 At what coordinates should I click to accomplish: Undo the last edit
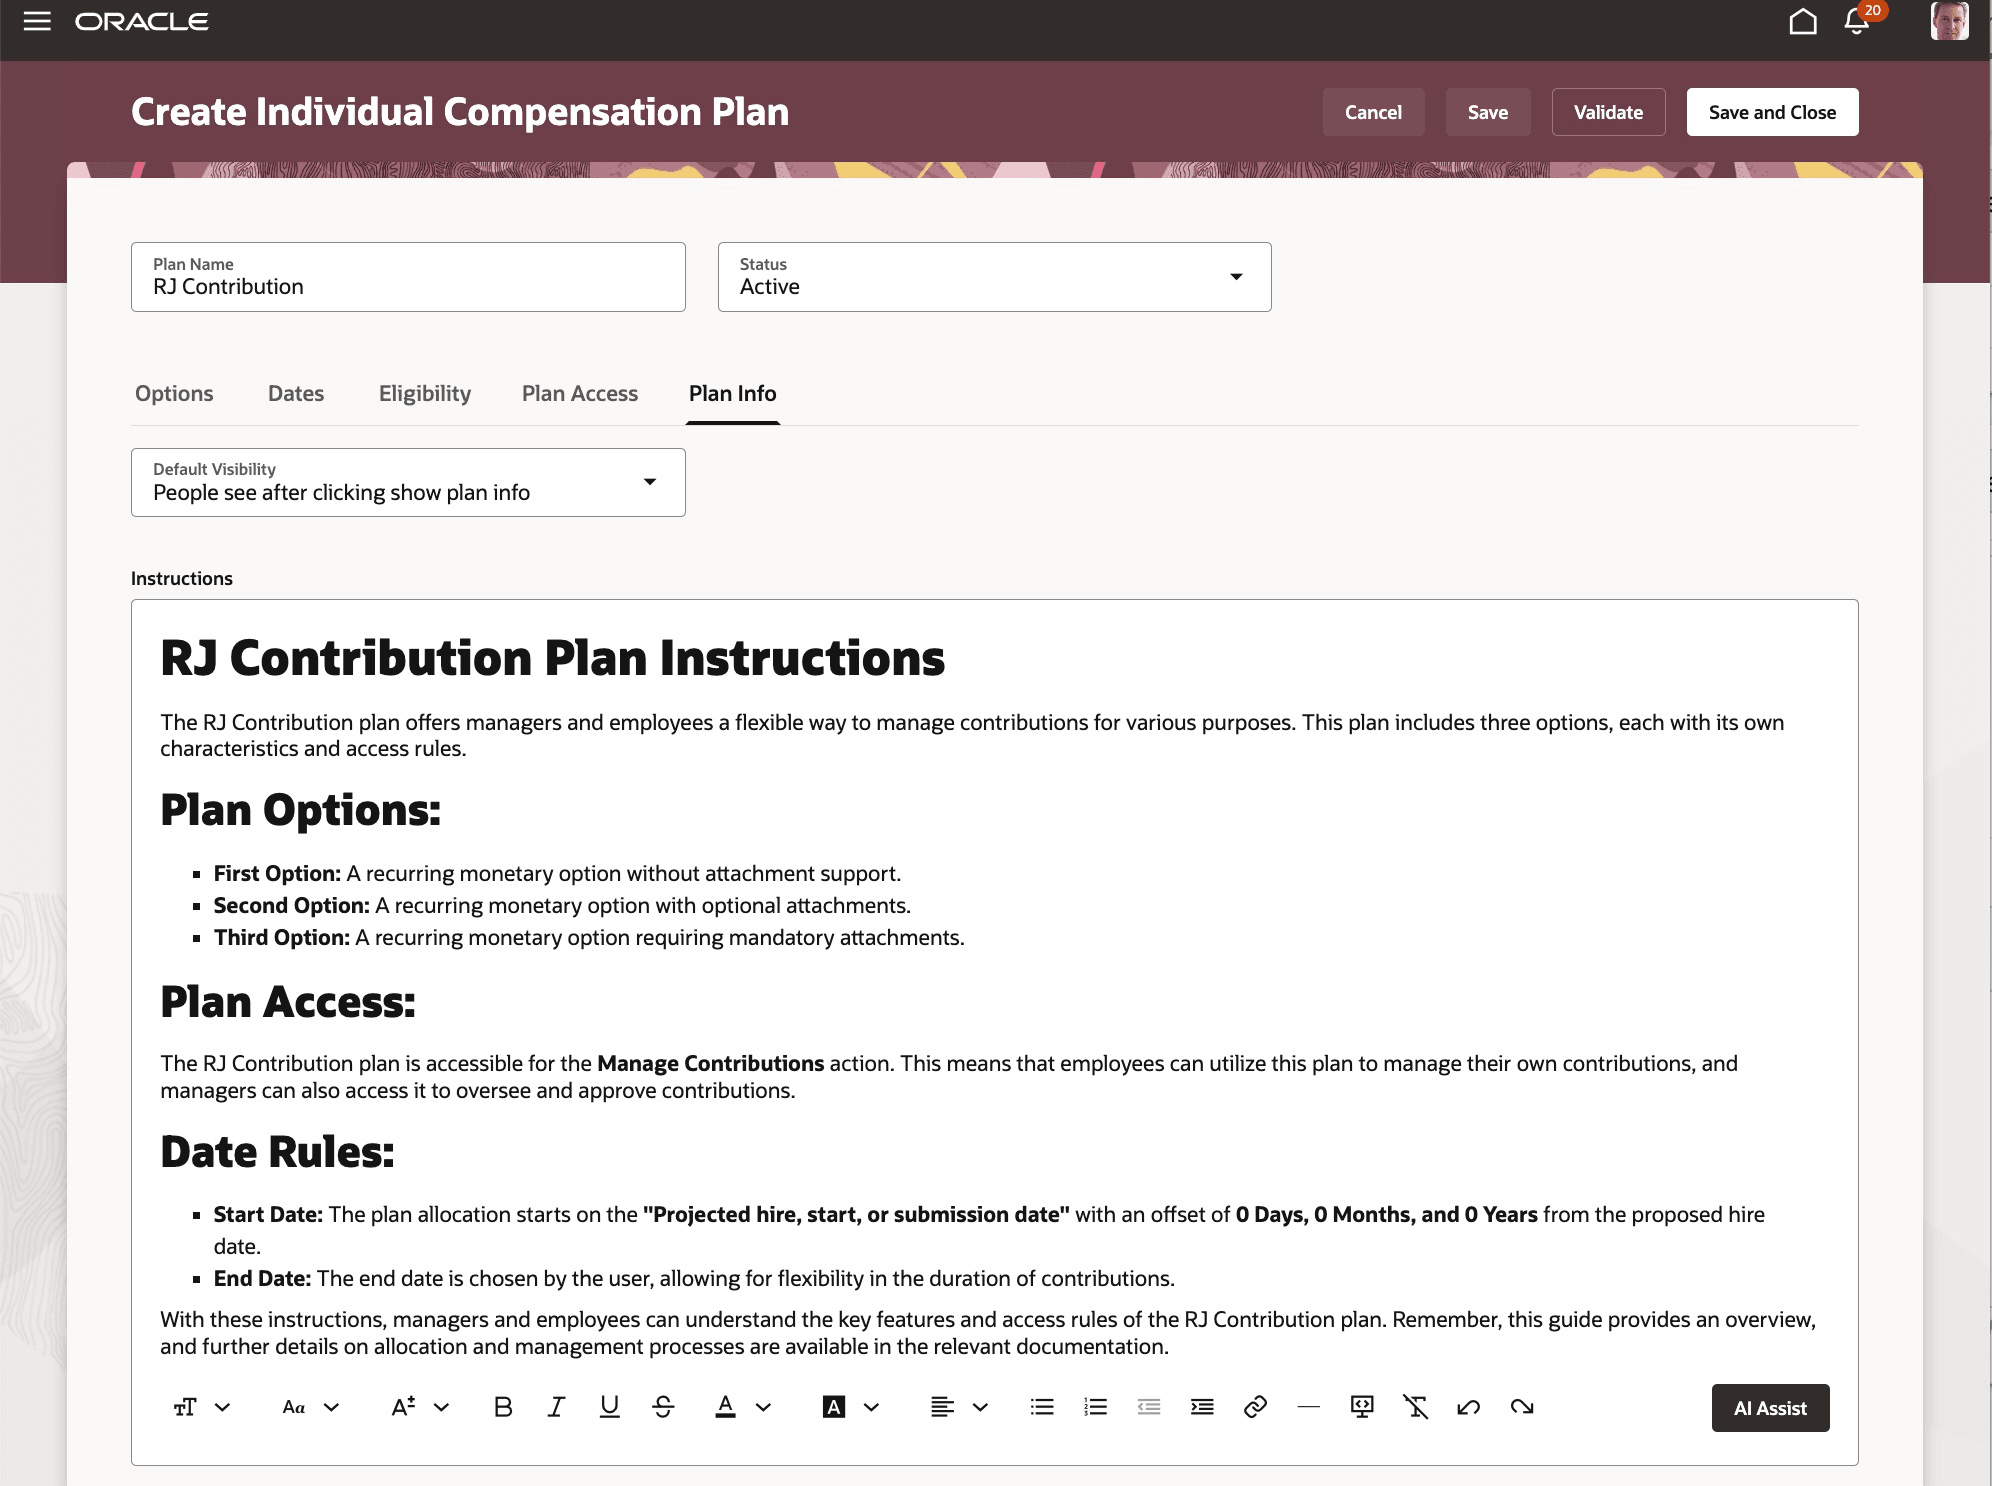(1468, 1407)
